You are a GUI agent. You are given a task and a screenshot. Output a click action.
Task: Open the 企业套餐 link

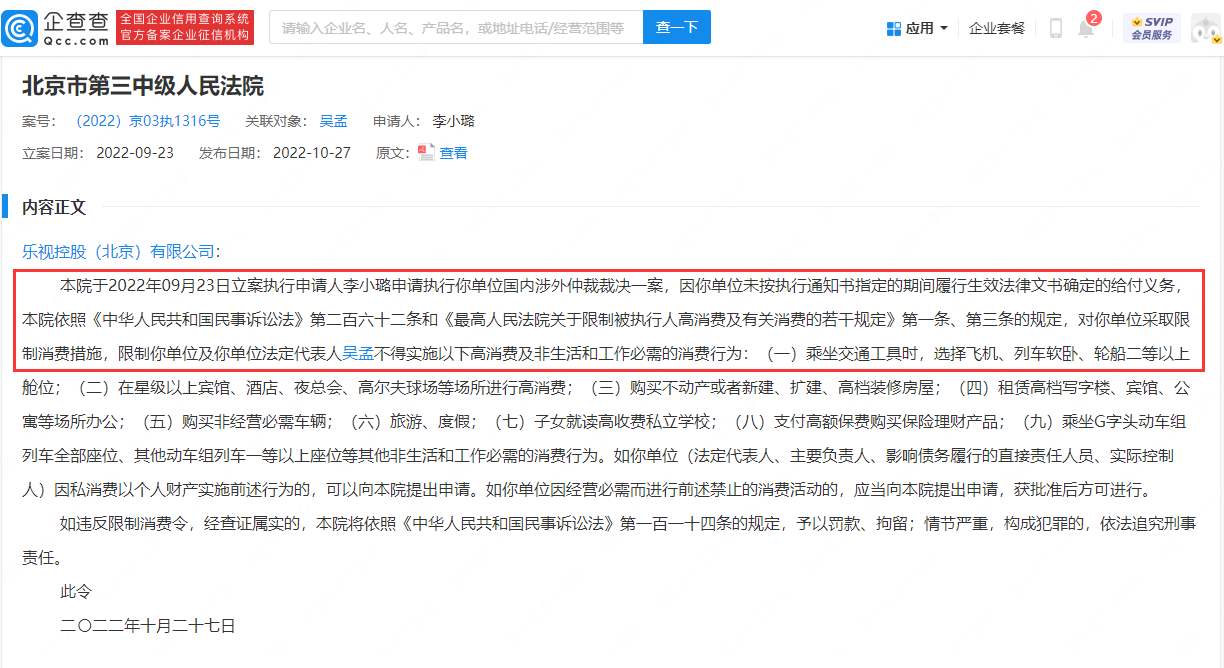997,28
